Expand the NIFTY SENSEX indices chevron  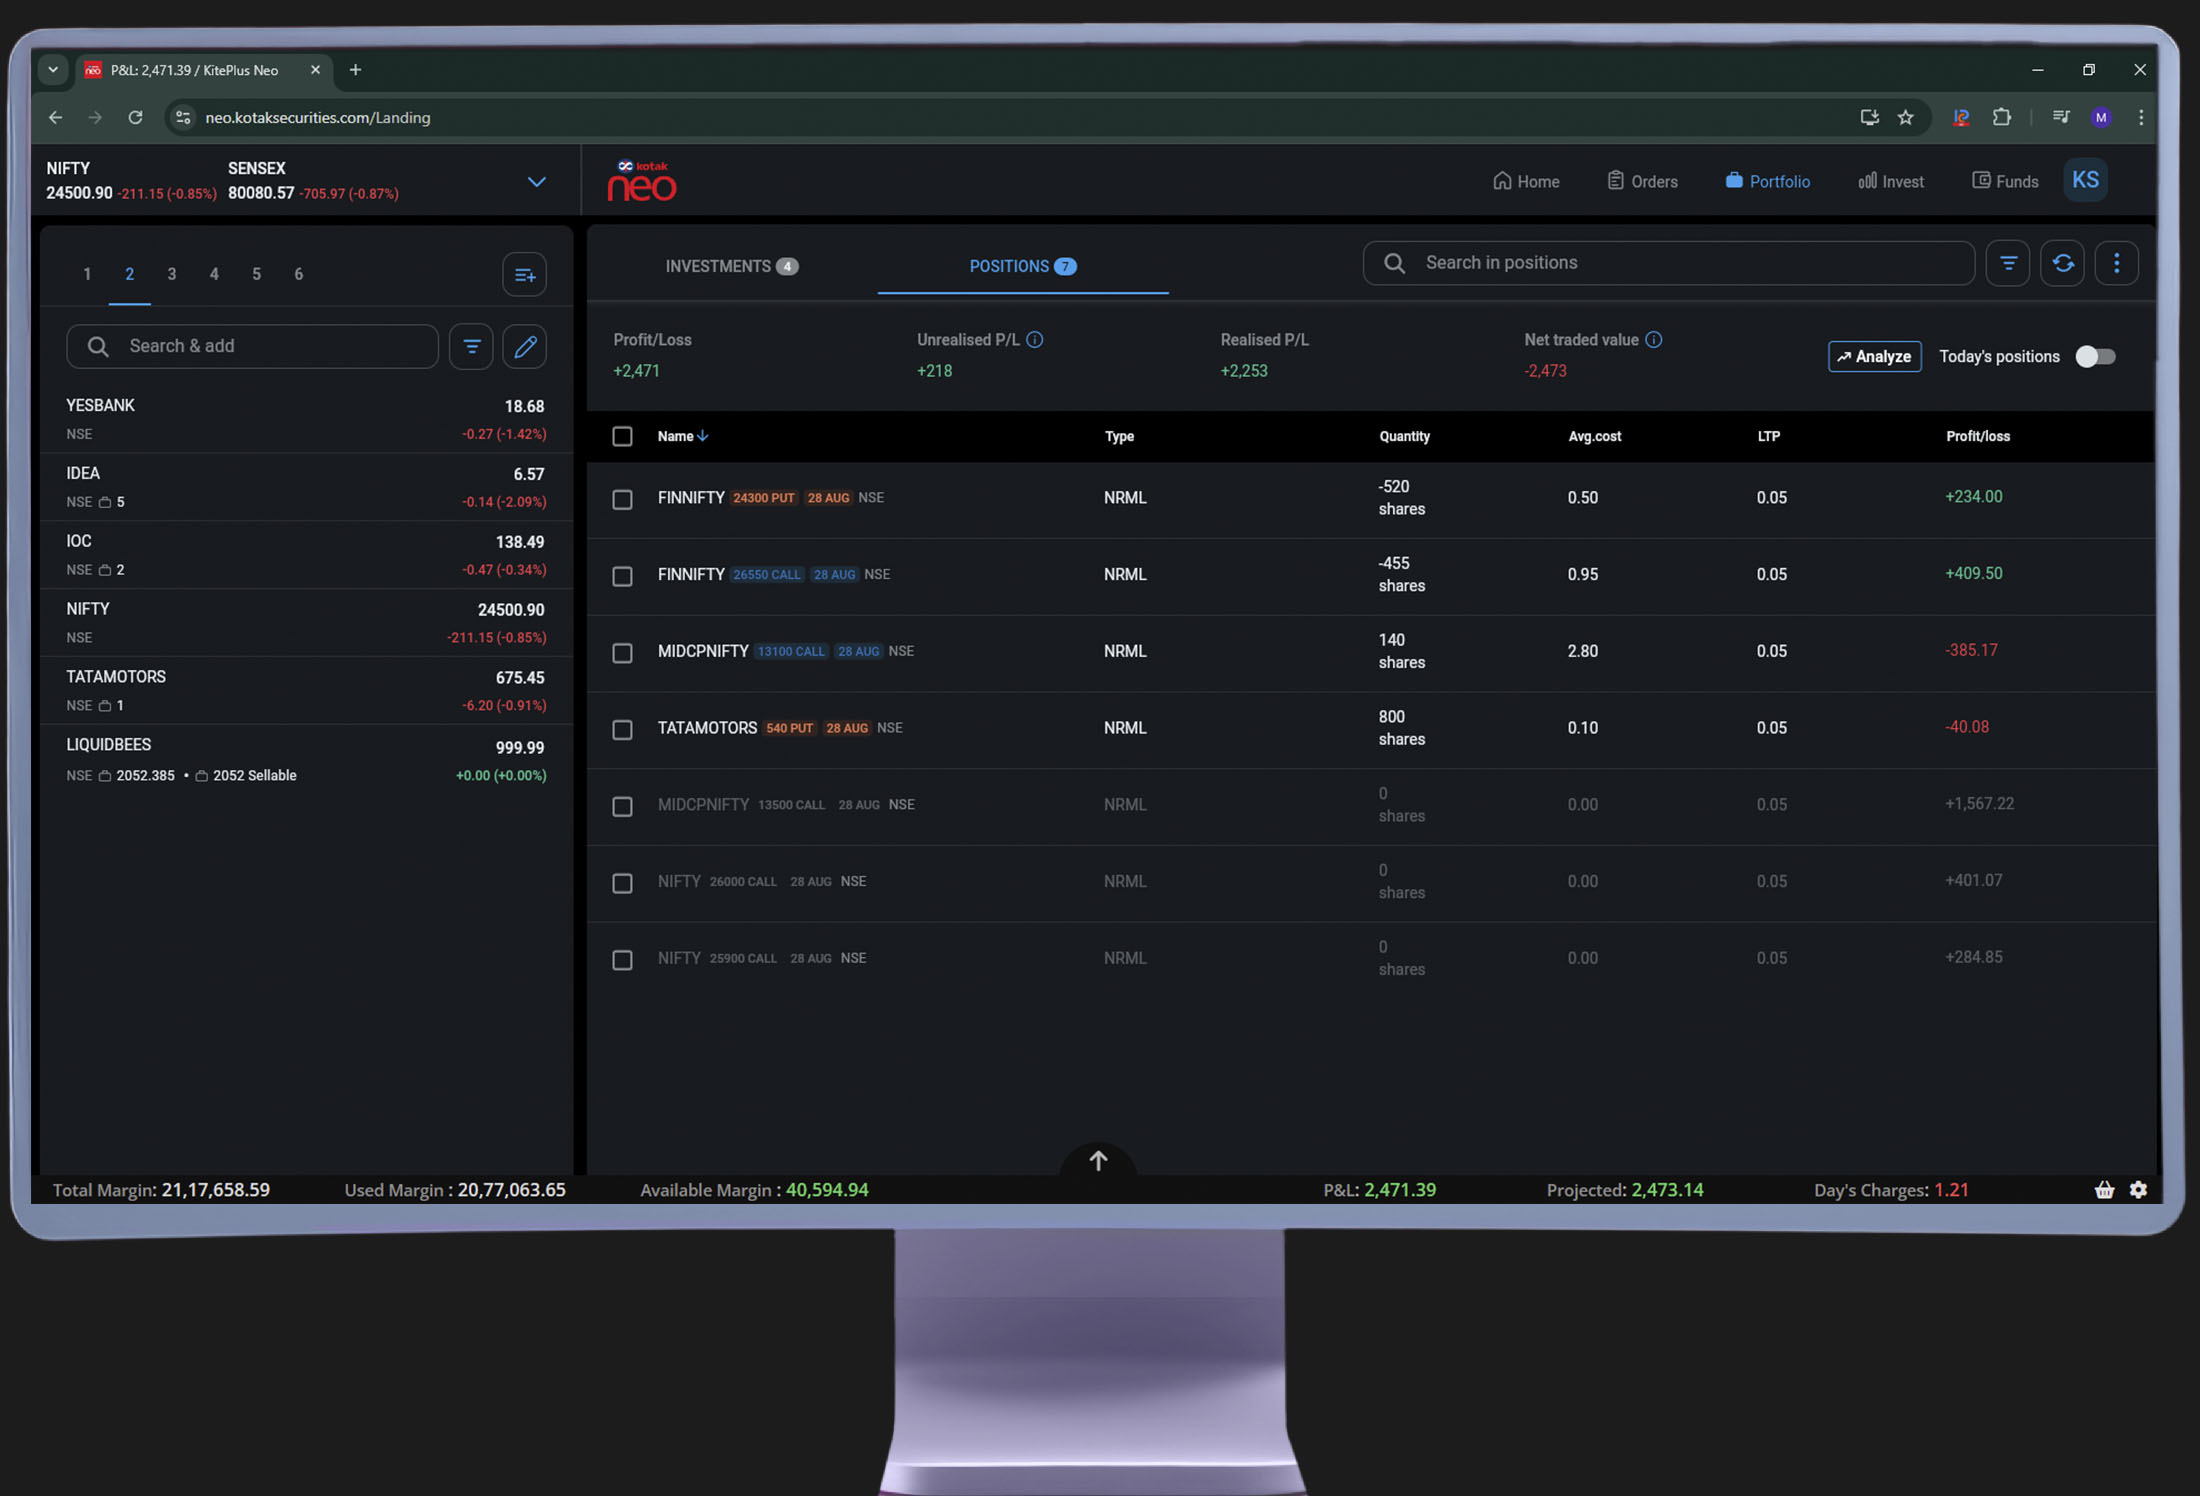536,182
